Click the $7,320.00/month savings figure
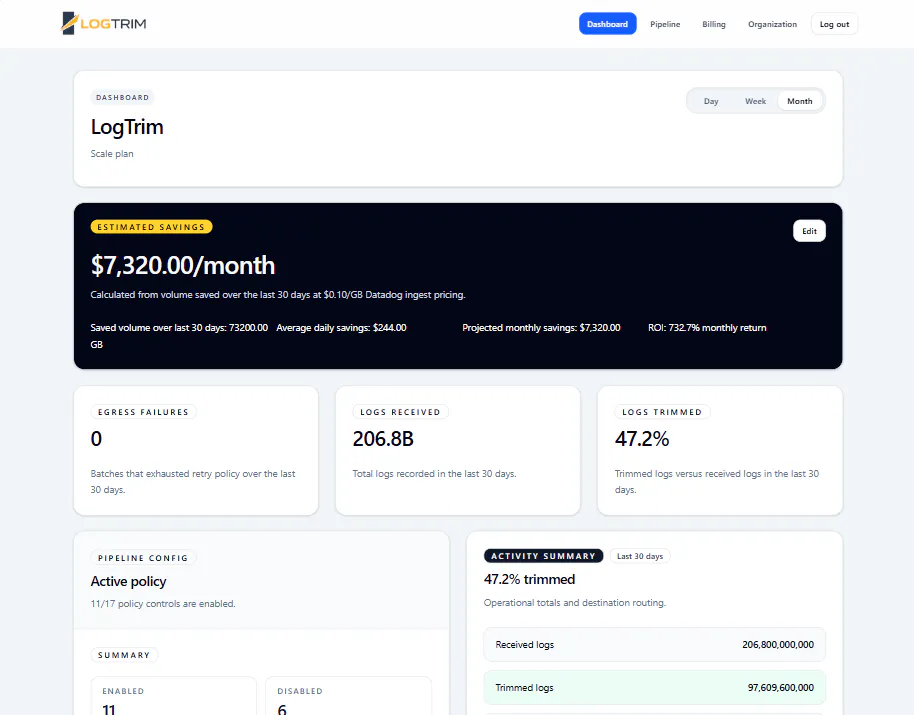This screenshot has width=914, height=715. coord(182,265)
